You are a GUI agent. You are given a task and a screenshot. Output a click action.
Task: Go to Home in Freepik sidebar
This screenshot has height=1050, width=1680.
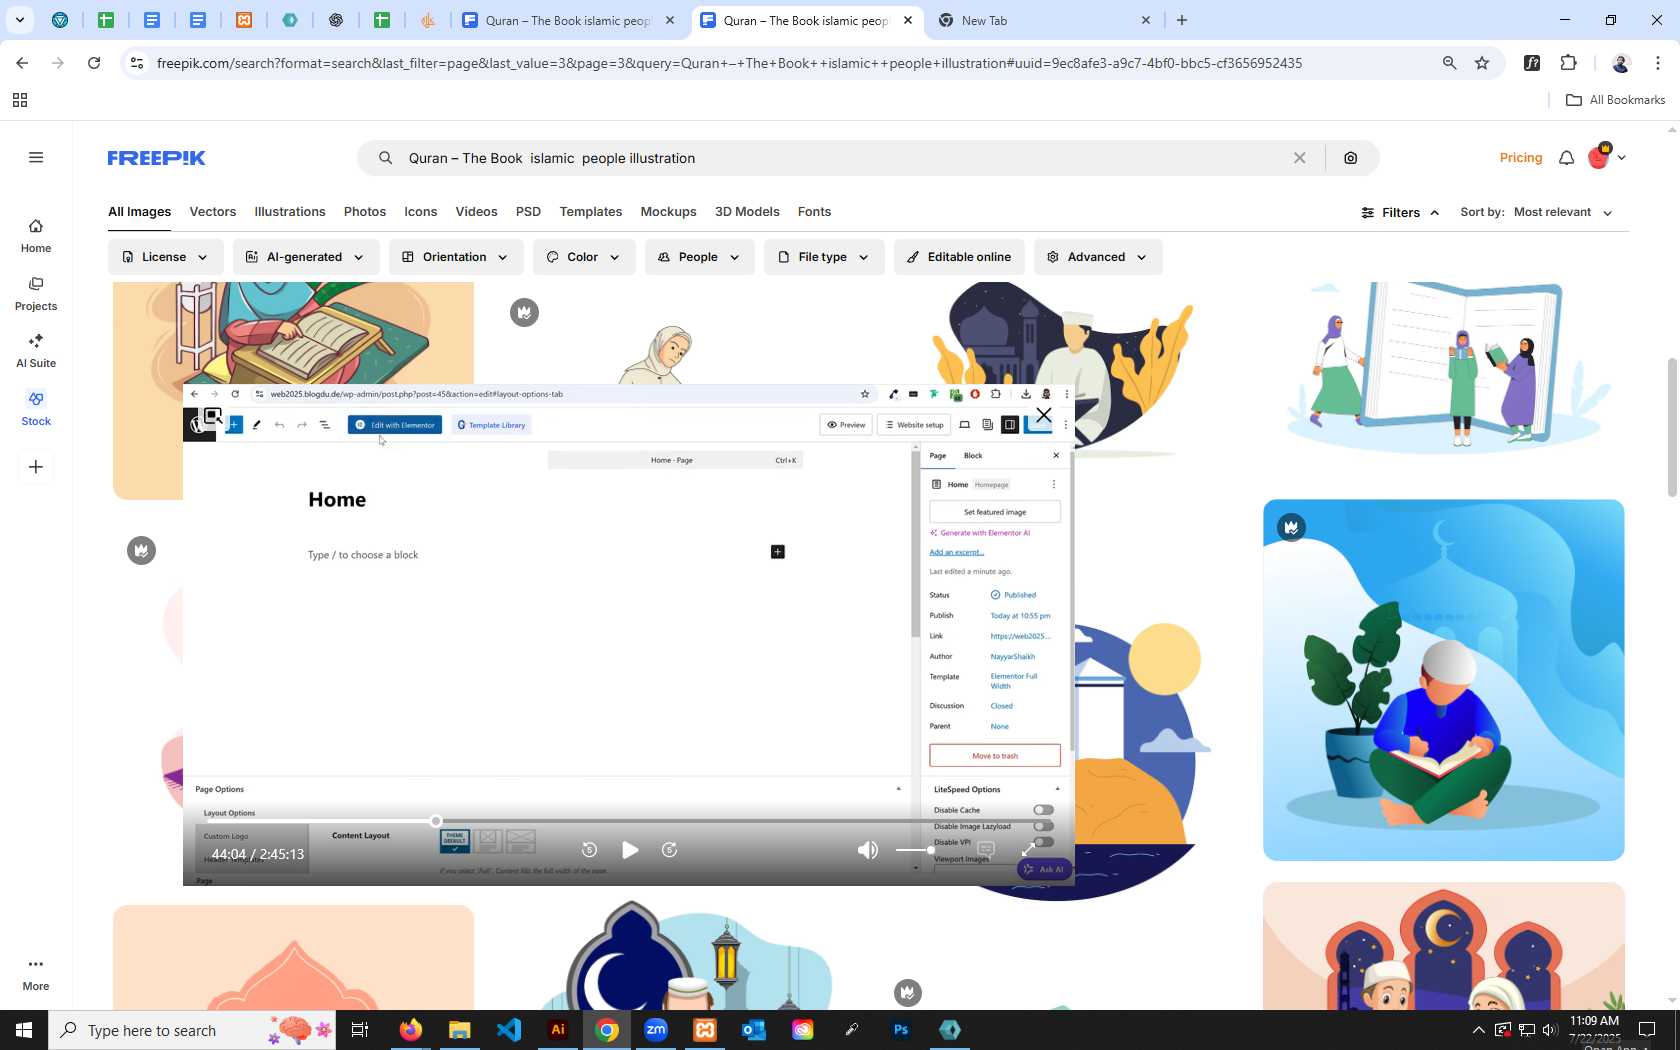click(x=36, y=236)
